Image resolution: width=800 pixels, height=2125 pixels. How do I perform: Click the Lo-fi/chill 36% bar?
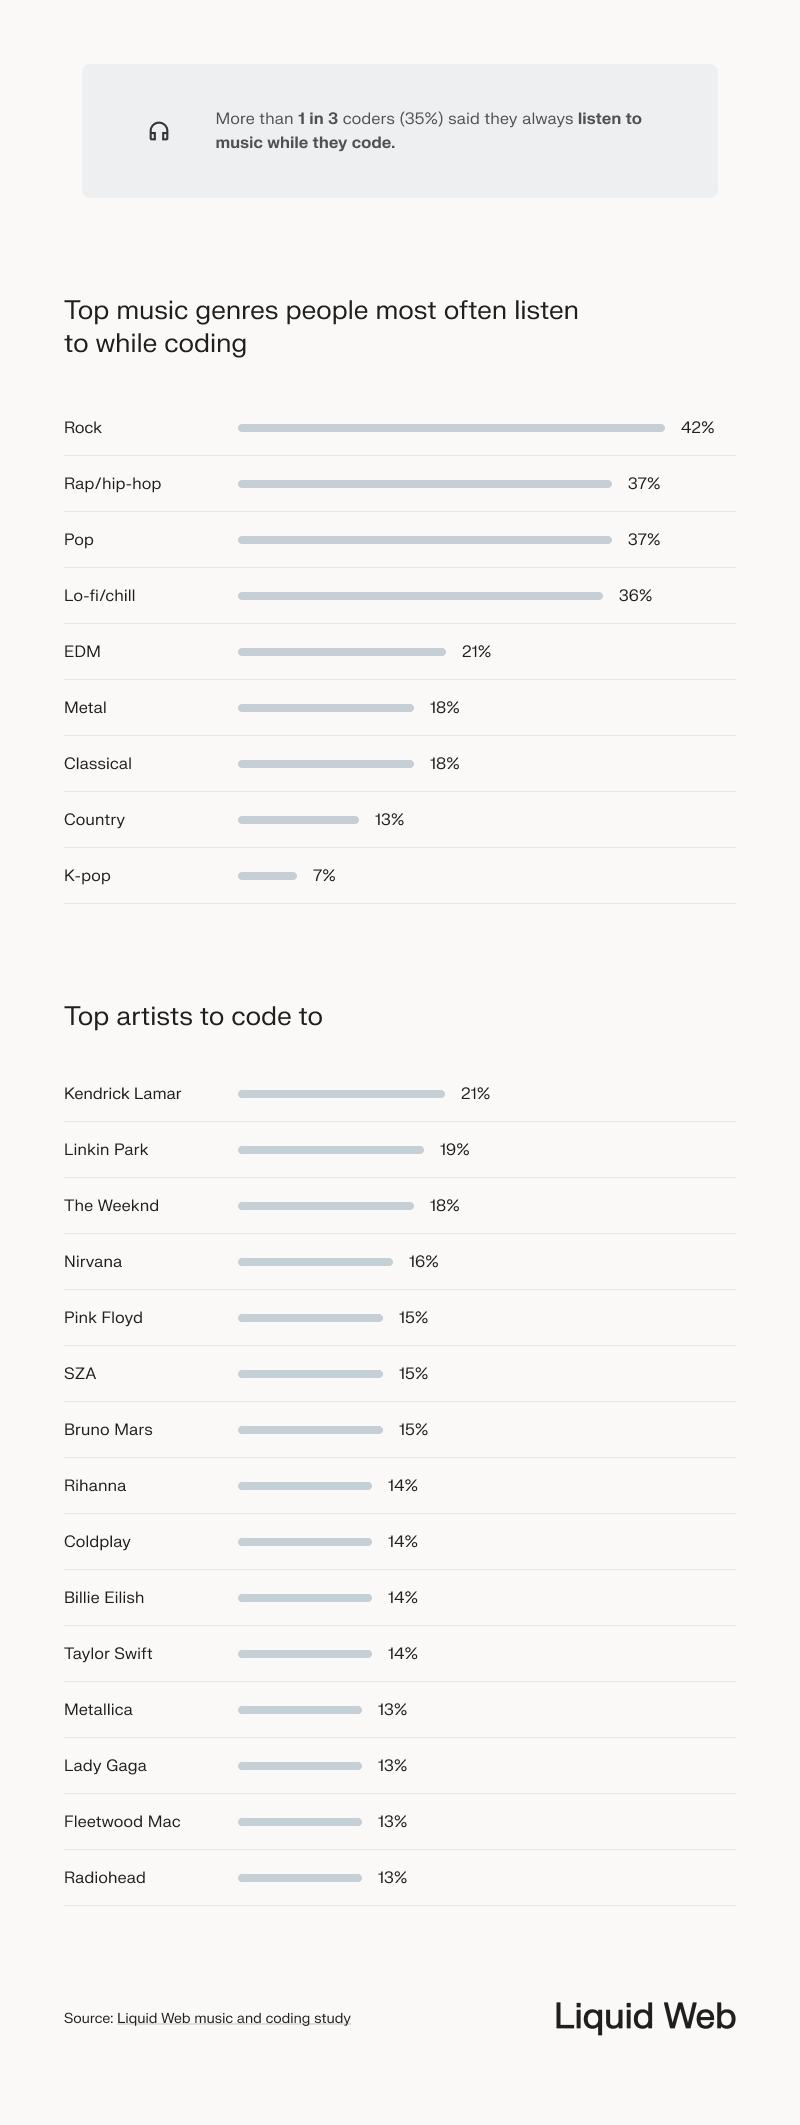(x=420, y=596)
